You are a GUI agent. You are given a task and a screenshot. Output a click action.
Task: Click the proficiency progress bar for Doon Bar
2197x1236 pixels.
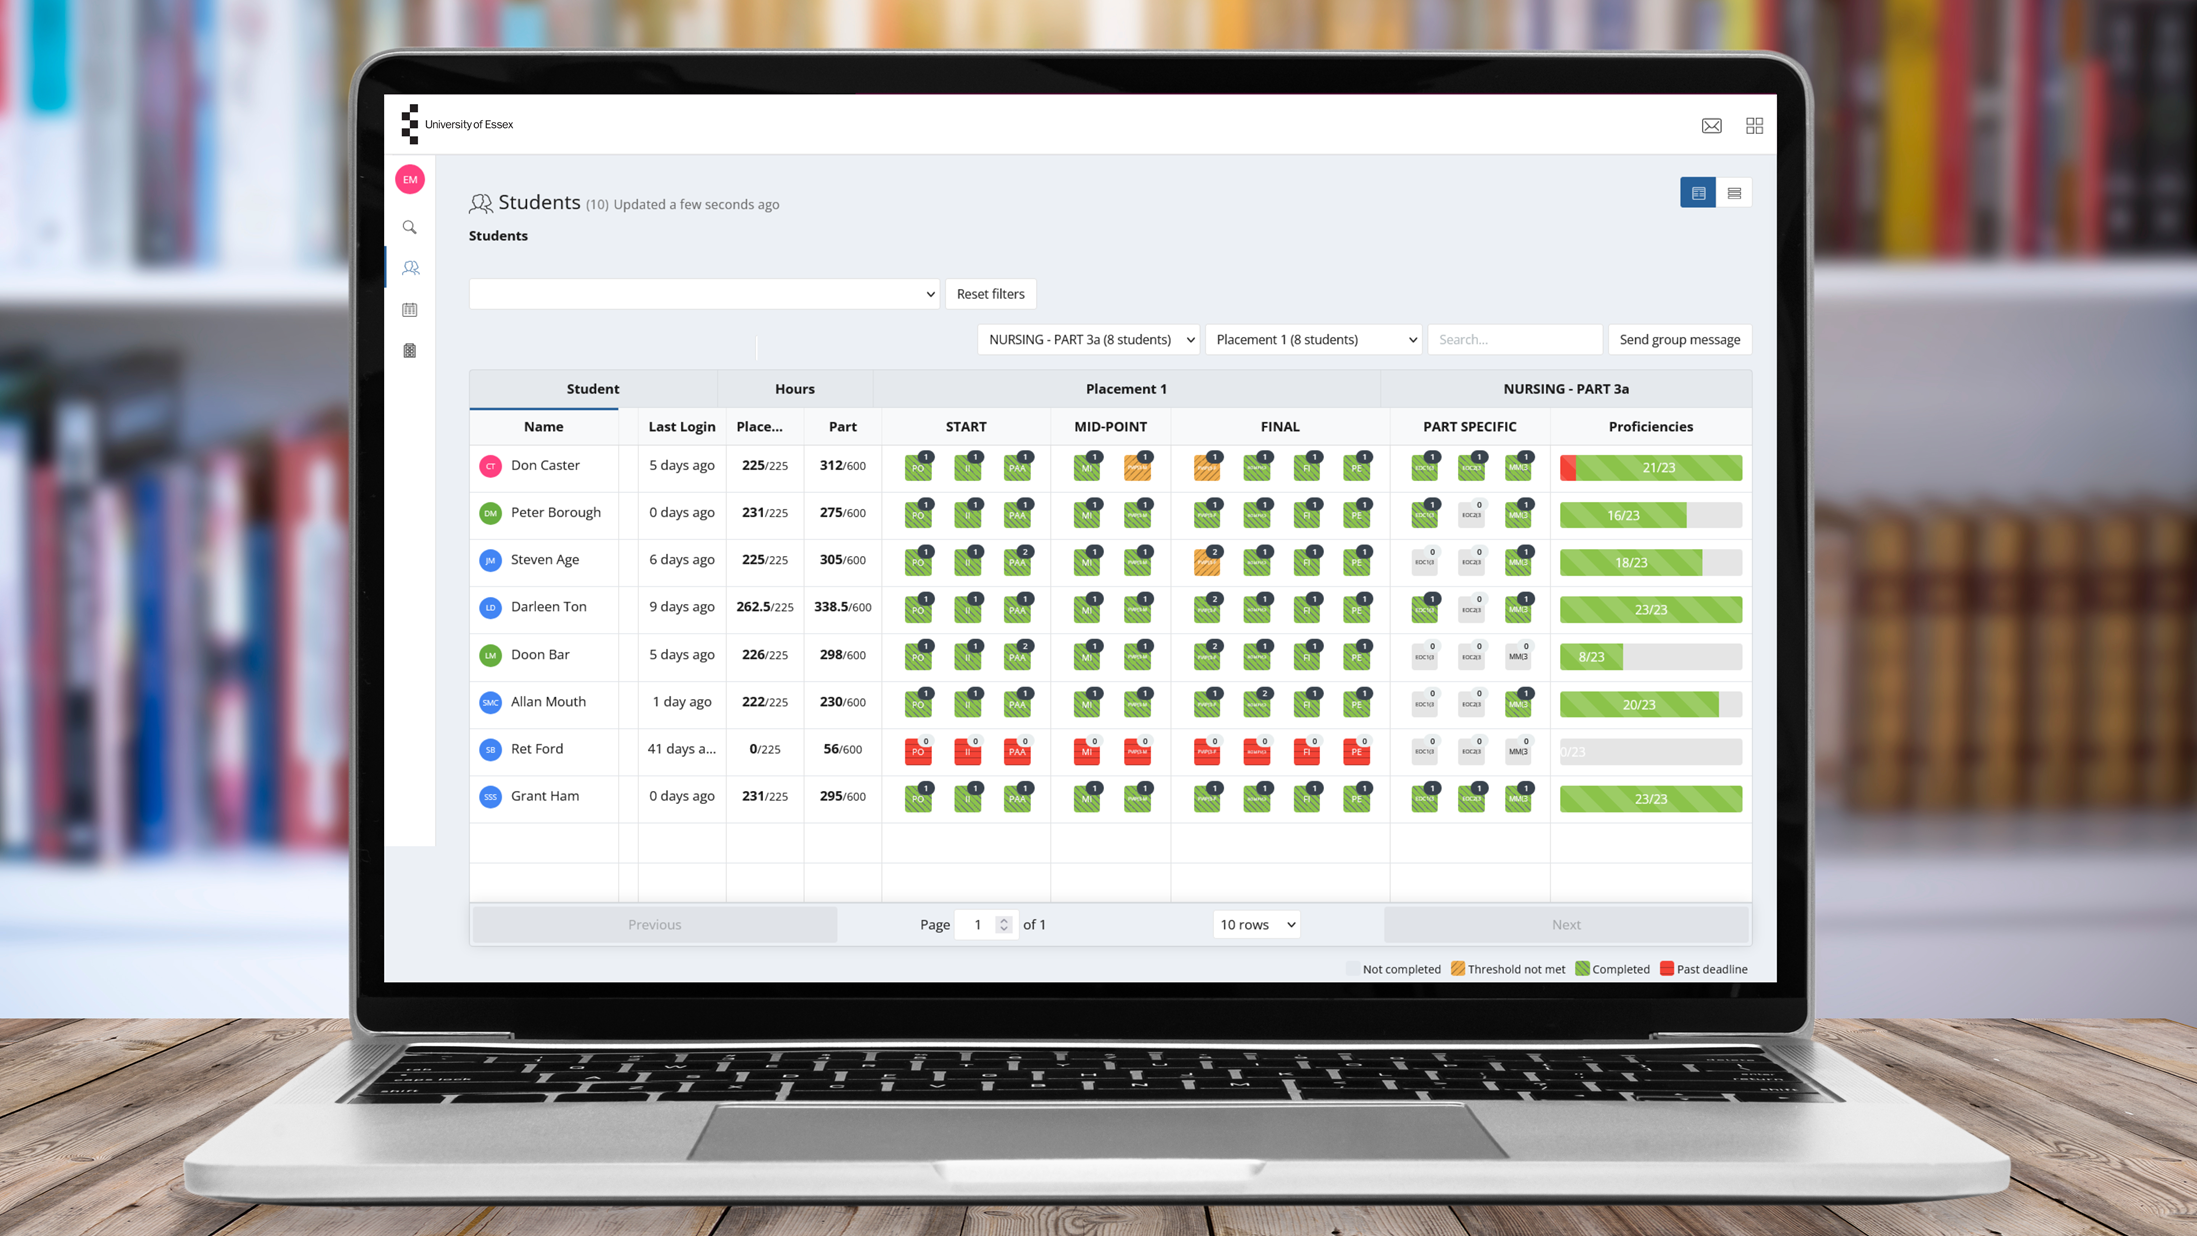1651,655
